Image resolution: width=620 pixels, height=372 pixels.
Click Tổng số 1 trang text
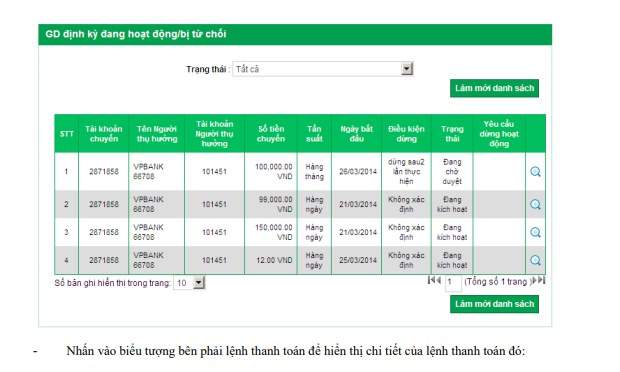point(497,281)
